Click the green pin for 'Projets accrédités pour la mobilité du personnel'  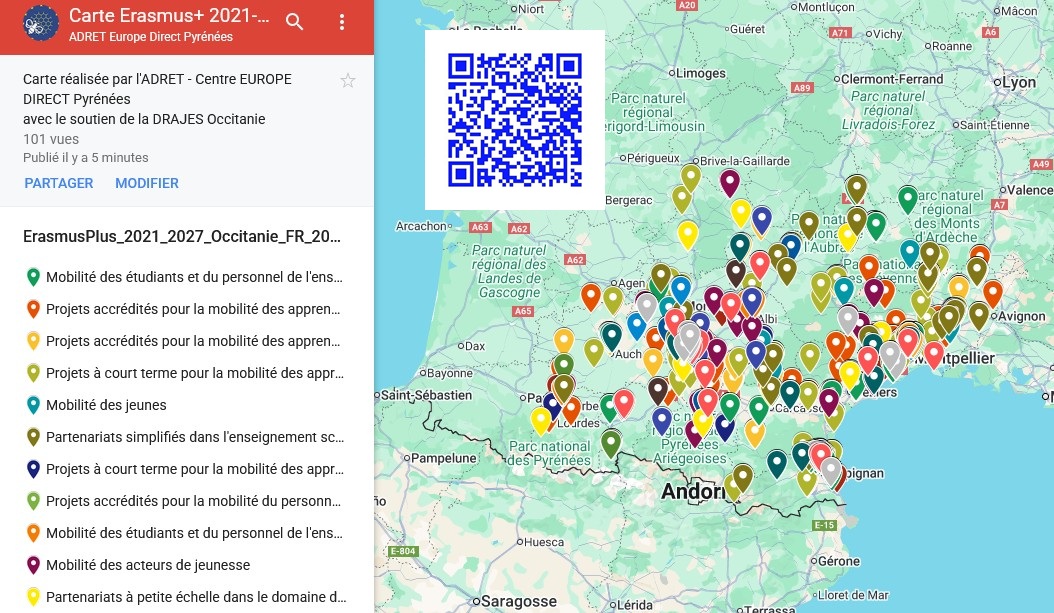click(33, 501)
